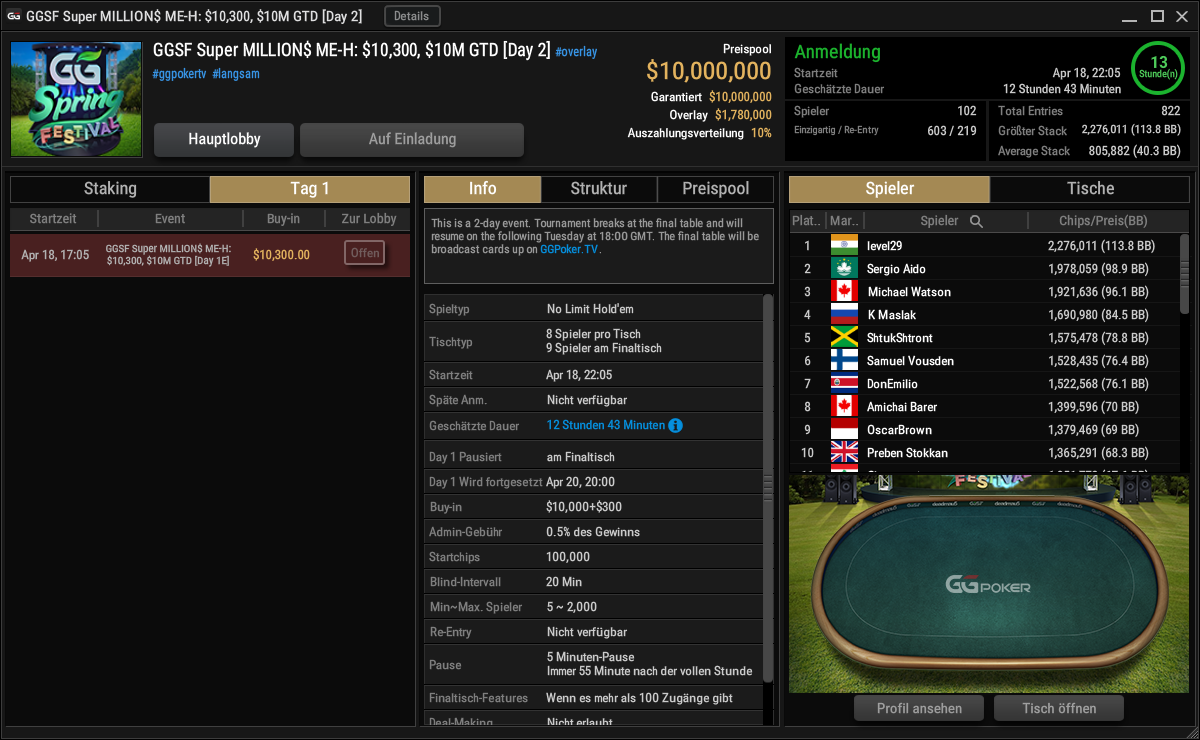Click the search magnifier in Spieler column
The height and width of the screenshot is (740, 1200).
976,221
